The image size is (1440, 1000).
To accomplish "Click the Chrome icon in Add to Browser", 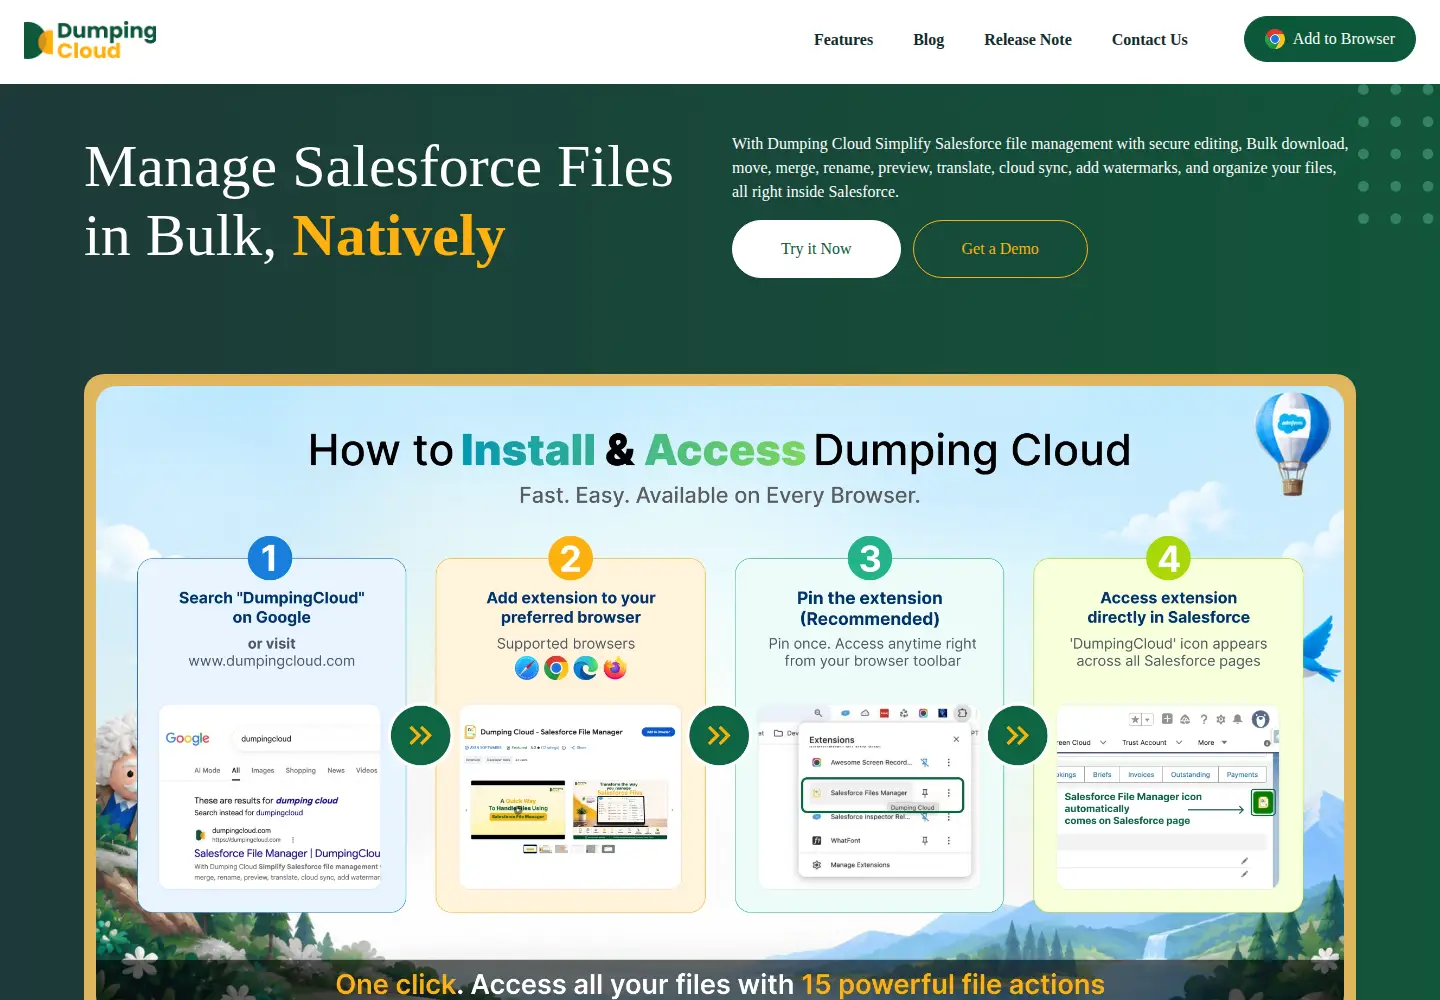I will click(x=1274, y=39).
